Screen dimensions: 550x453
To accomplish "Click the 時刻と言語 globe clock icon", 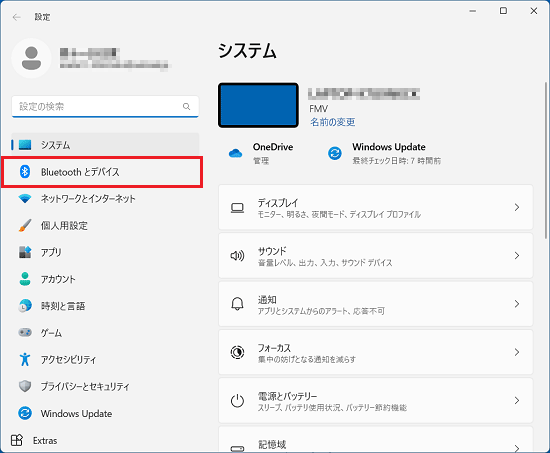I will (x=25, y=306).
